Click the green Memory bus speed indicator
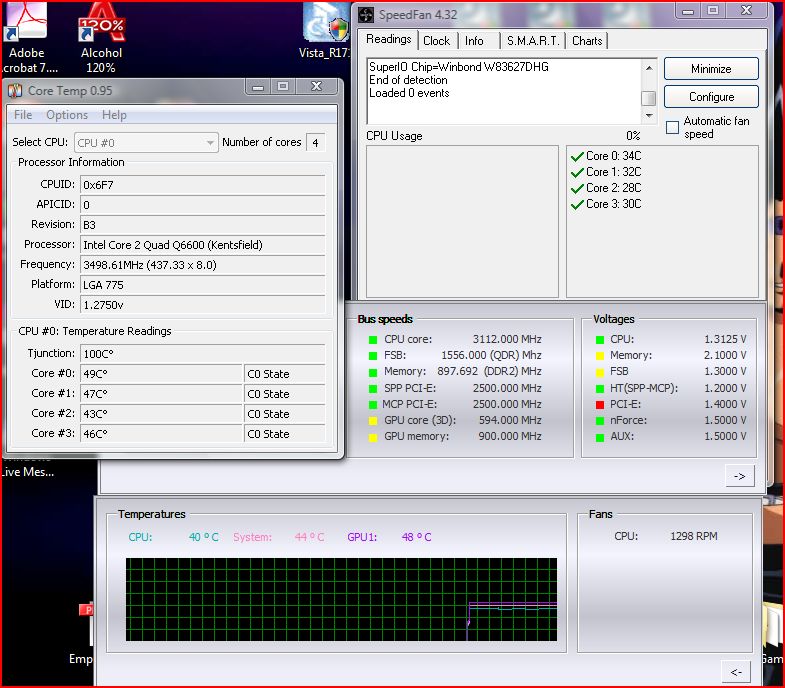The height and width of the screenshot is (688, 785). tap(372, 373)
